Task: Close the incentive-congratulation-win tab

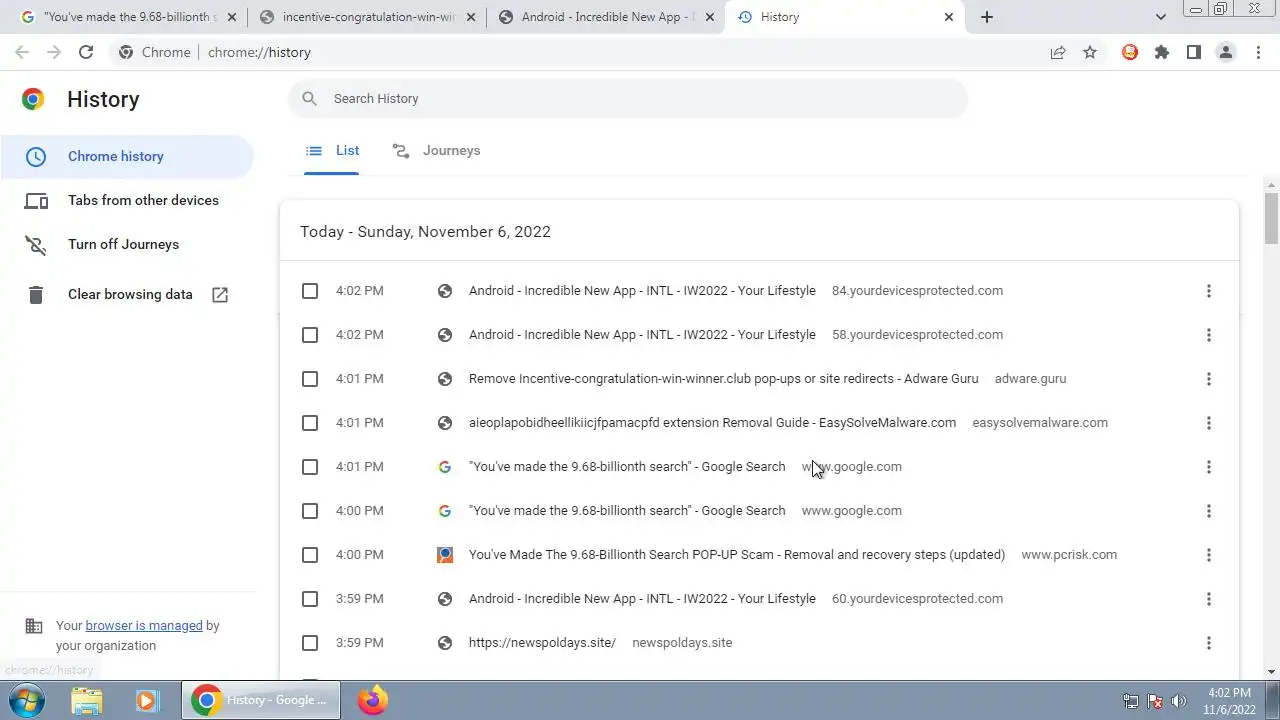Action: pos(471,17)
